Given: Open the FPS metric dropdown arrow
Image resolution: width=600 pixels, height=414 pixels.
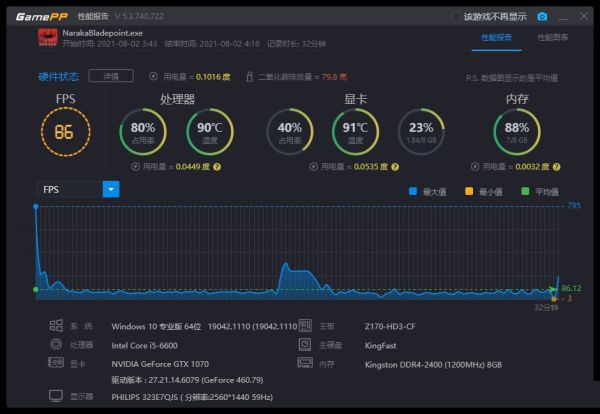Looking at the screenshot, I should [x=111, y=189].
